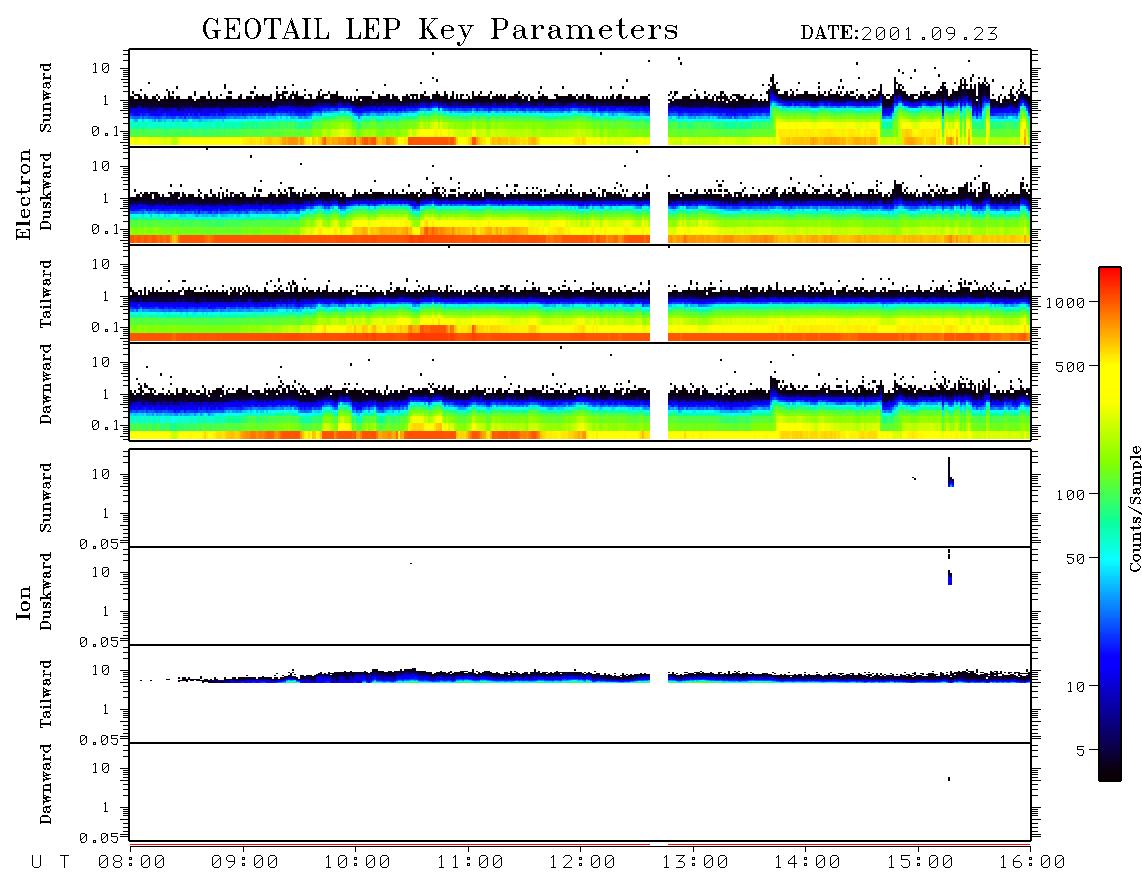
Task: Click the 13:00 time tick label
Action: tap(695, 862)
